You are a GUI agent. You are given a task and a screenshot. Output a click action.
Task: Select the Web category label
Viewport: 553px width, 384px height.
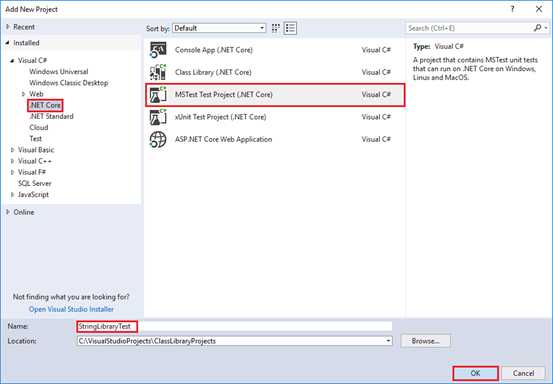(x=36, y=94)
